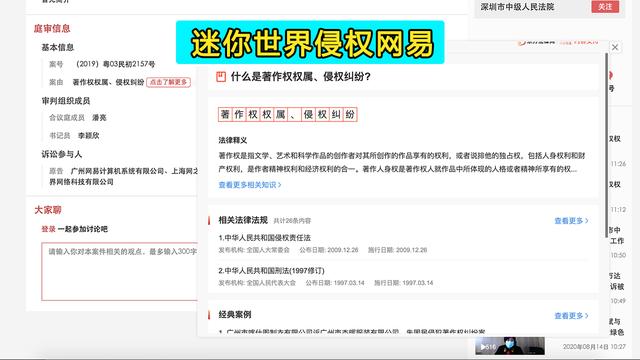Click case number (2019)粤03民初2157号
The image size is (640, 360).
point(116,64)
